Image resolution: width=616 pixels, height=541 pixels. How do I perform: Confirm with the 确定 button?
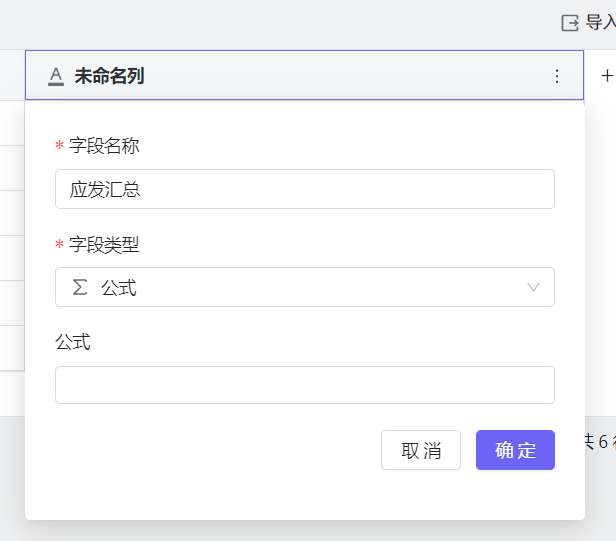tap(515, 450)
